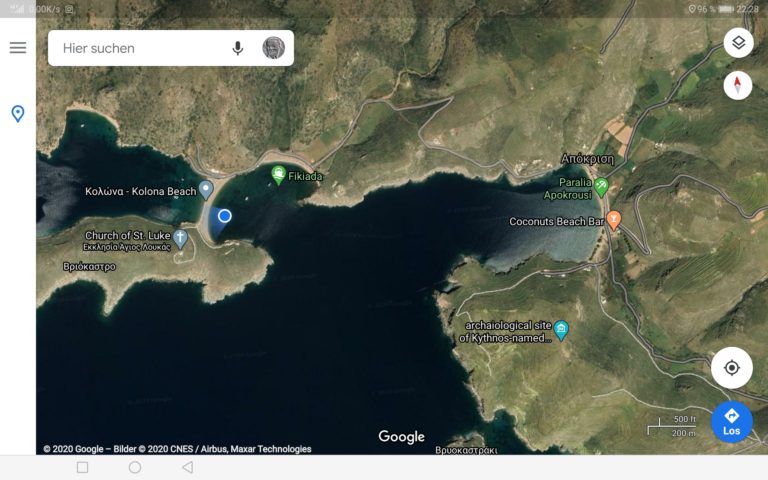Select the Fikiada campsite marker
The height and width of the screenshot is (480, 768).
(279, 174)
